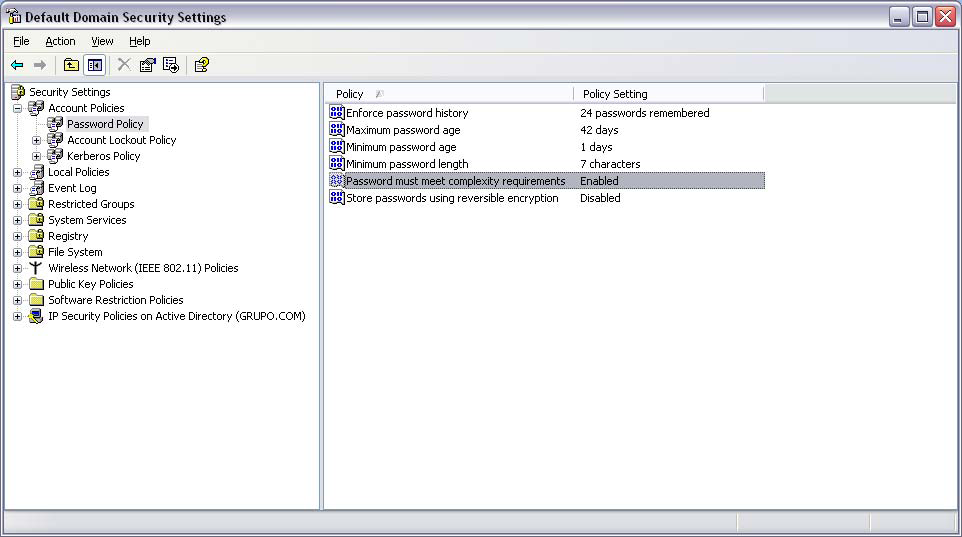Click the 7 characters setting value
The width and height of the screenshot is (962, 537).
(610, 164)
